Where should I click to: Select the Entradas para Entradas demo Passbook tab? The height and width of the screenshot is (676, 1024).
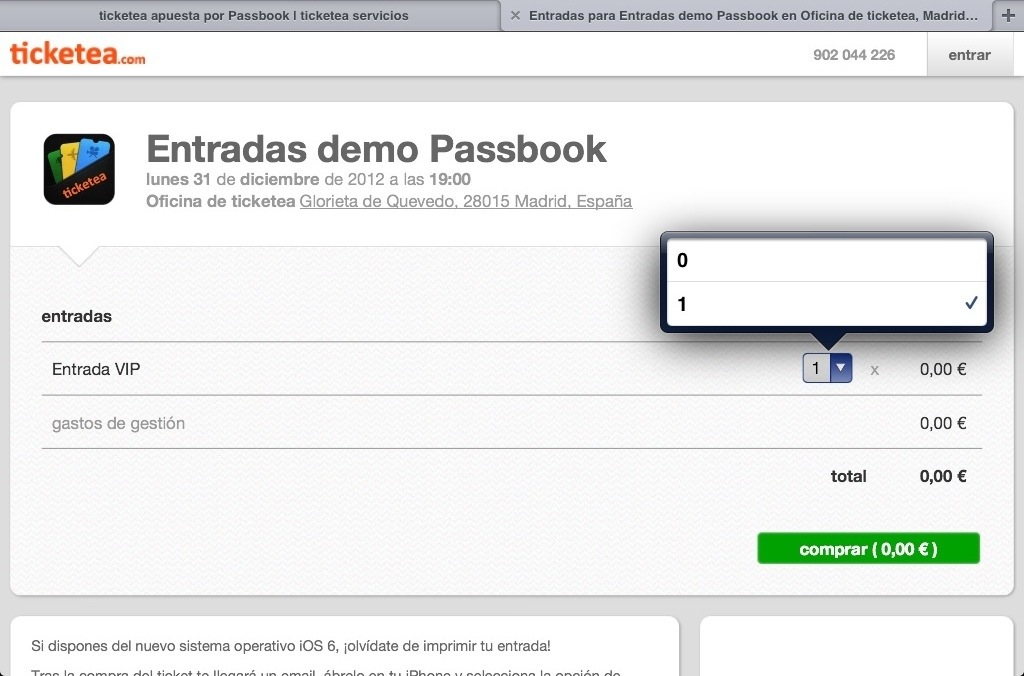(x=753, y=16)
